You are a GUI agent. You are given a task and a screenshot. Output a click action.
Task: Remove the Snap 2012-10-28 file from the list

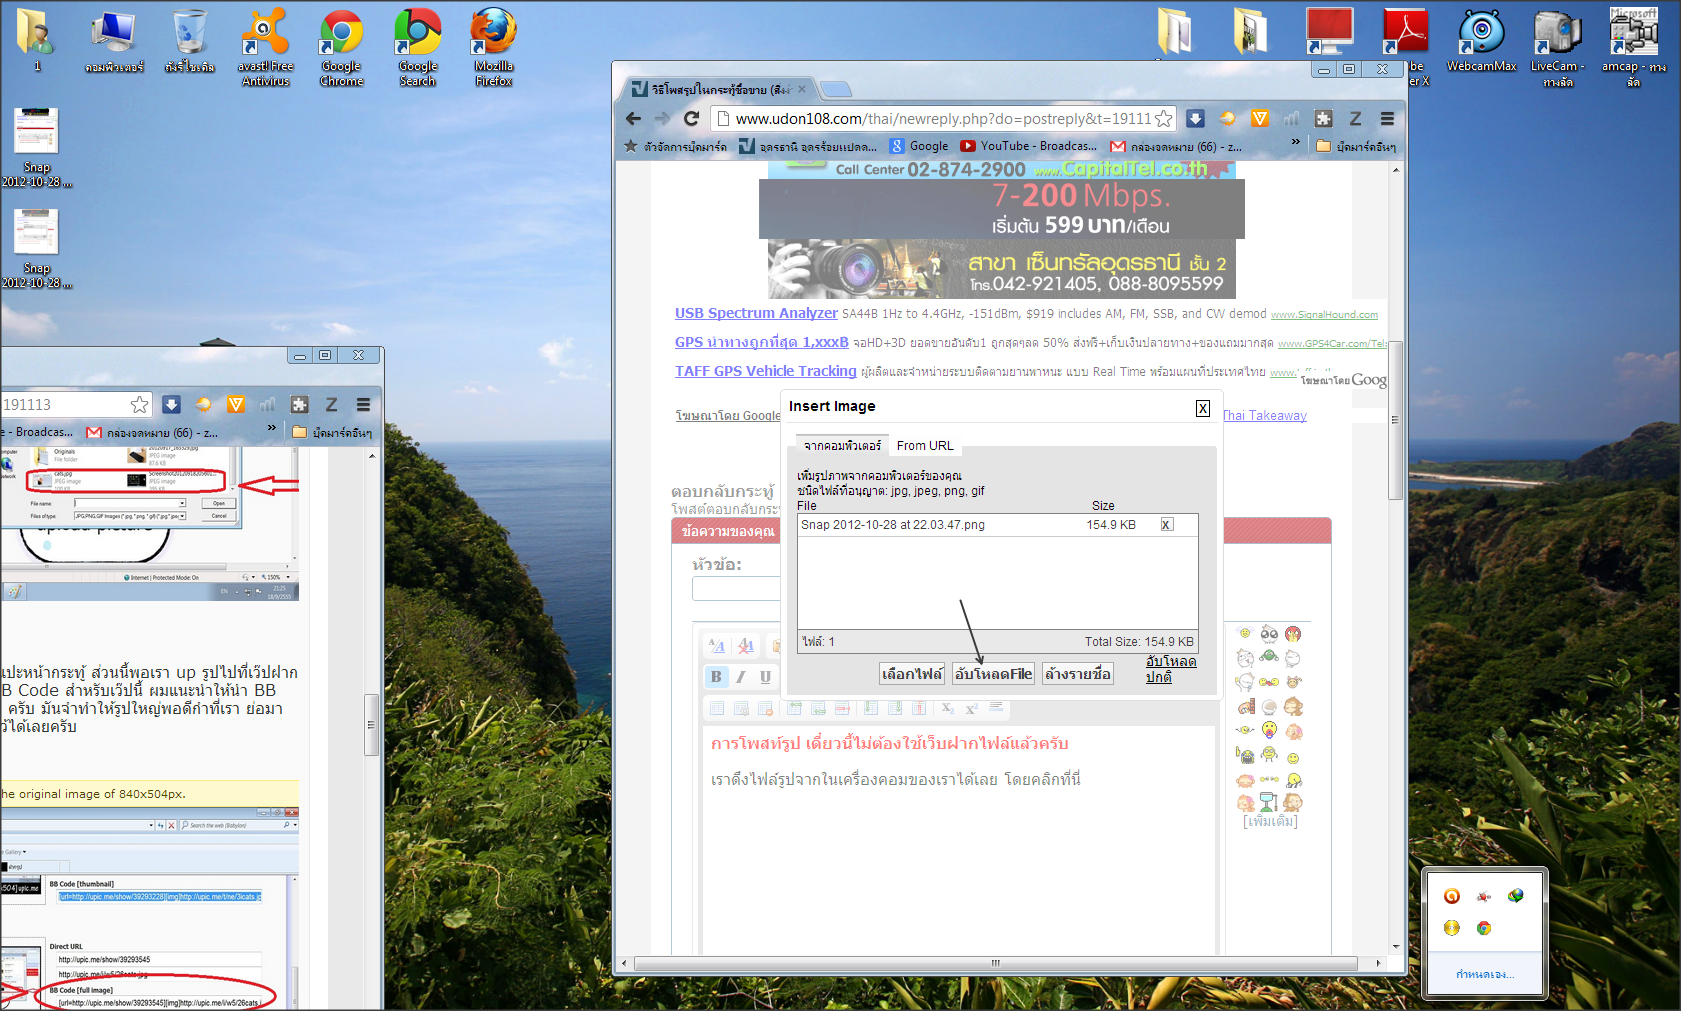coord(1166,525)
